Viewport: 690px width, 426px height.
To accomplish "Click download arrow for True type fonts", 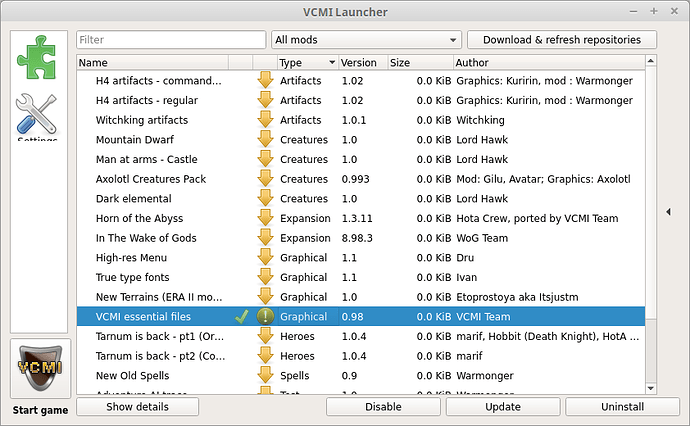I will click(265, 277).
